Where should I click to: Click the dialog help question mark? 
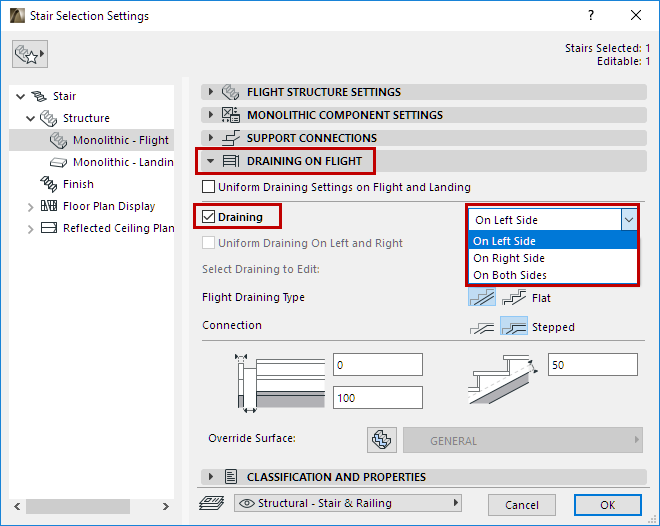click(x=591, y=16)
